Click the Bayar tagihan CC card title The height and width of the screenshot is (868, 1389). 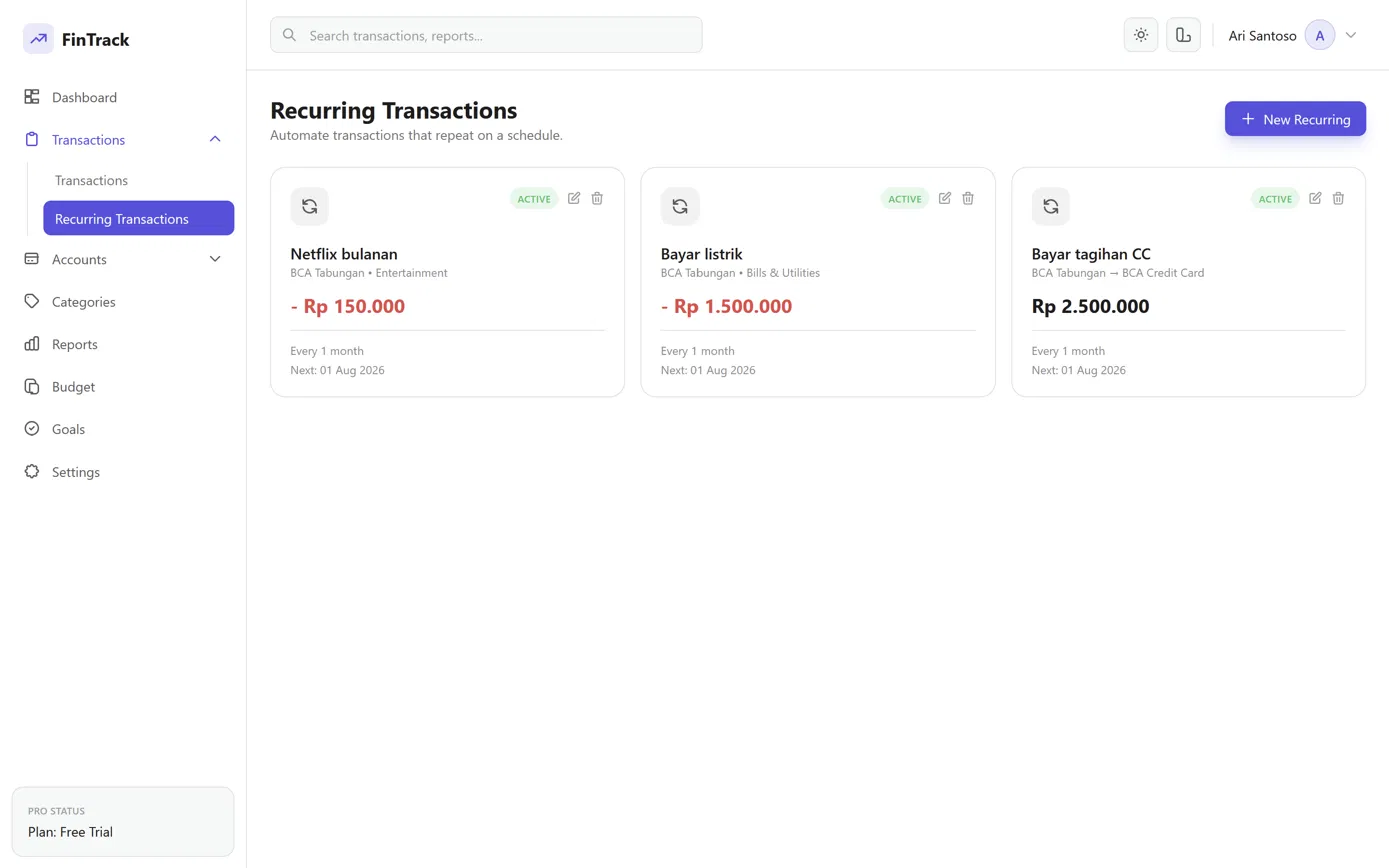1091,254
